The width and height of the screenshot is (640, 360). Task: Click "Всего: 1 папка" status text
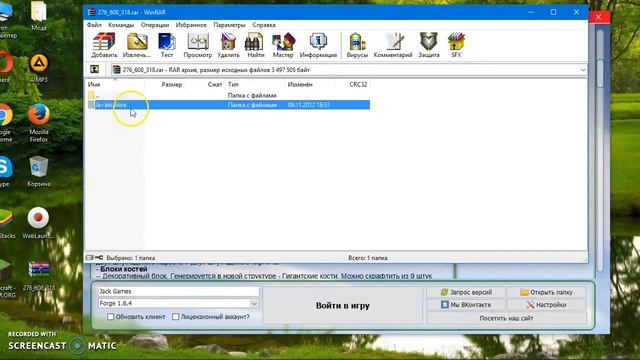pyautogui.click(x=368, y=258)
